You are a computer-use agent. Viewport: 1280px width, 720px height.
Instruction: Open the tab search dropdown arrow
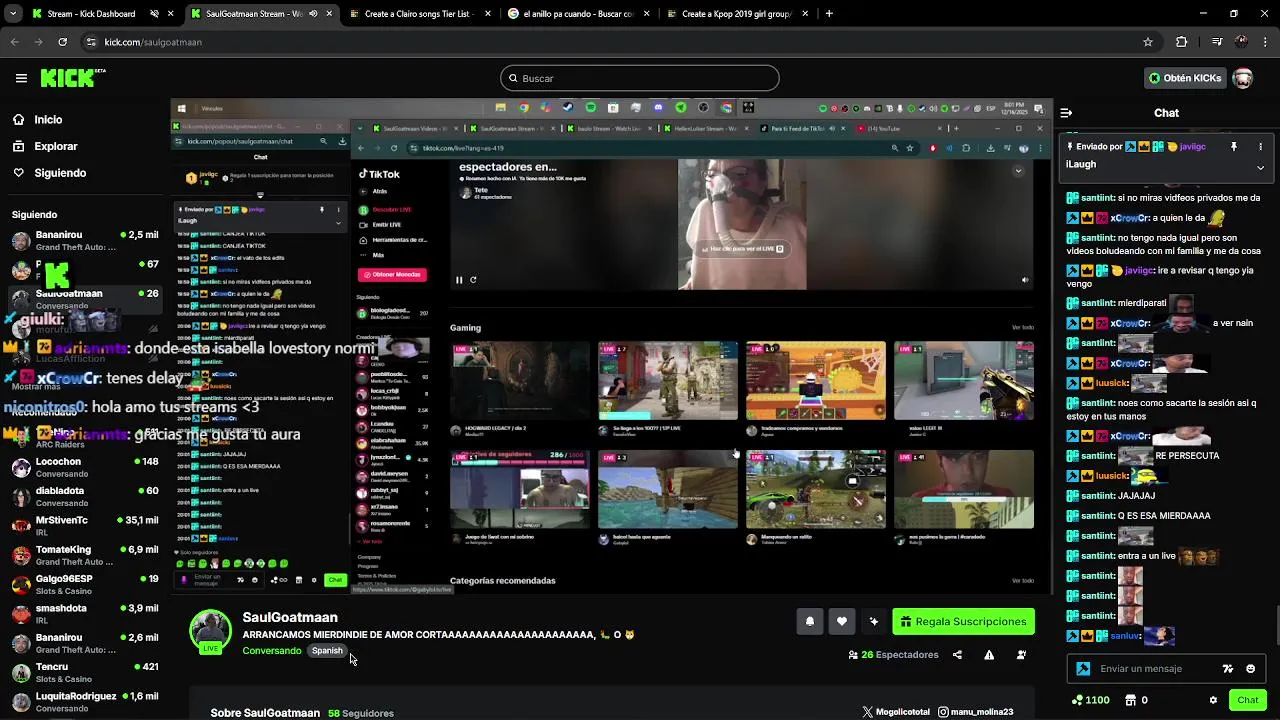tap(13, 14)
